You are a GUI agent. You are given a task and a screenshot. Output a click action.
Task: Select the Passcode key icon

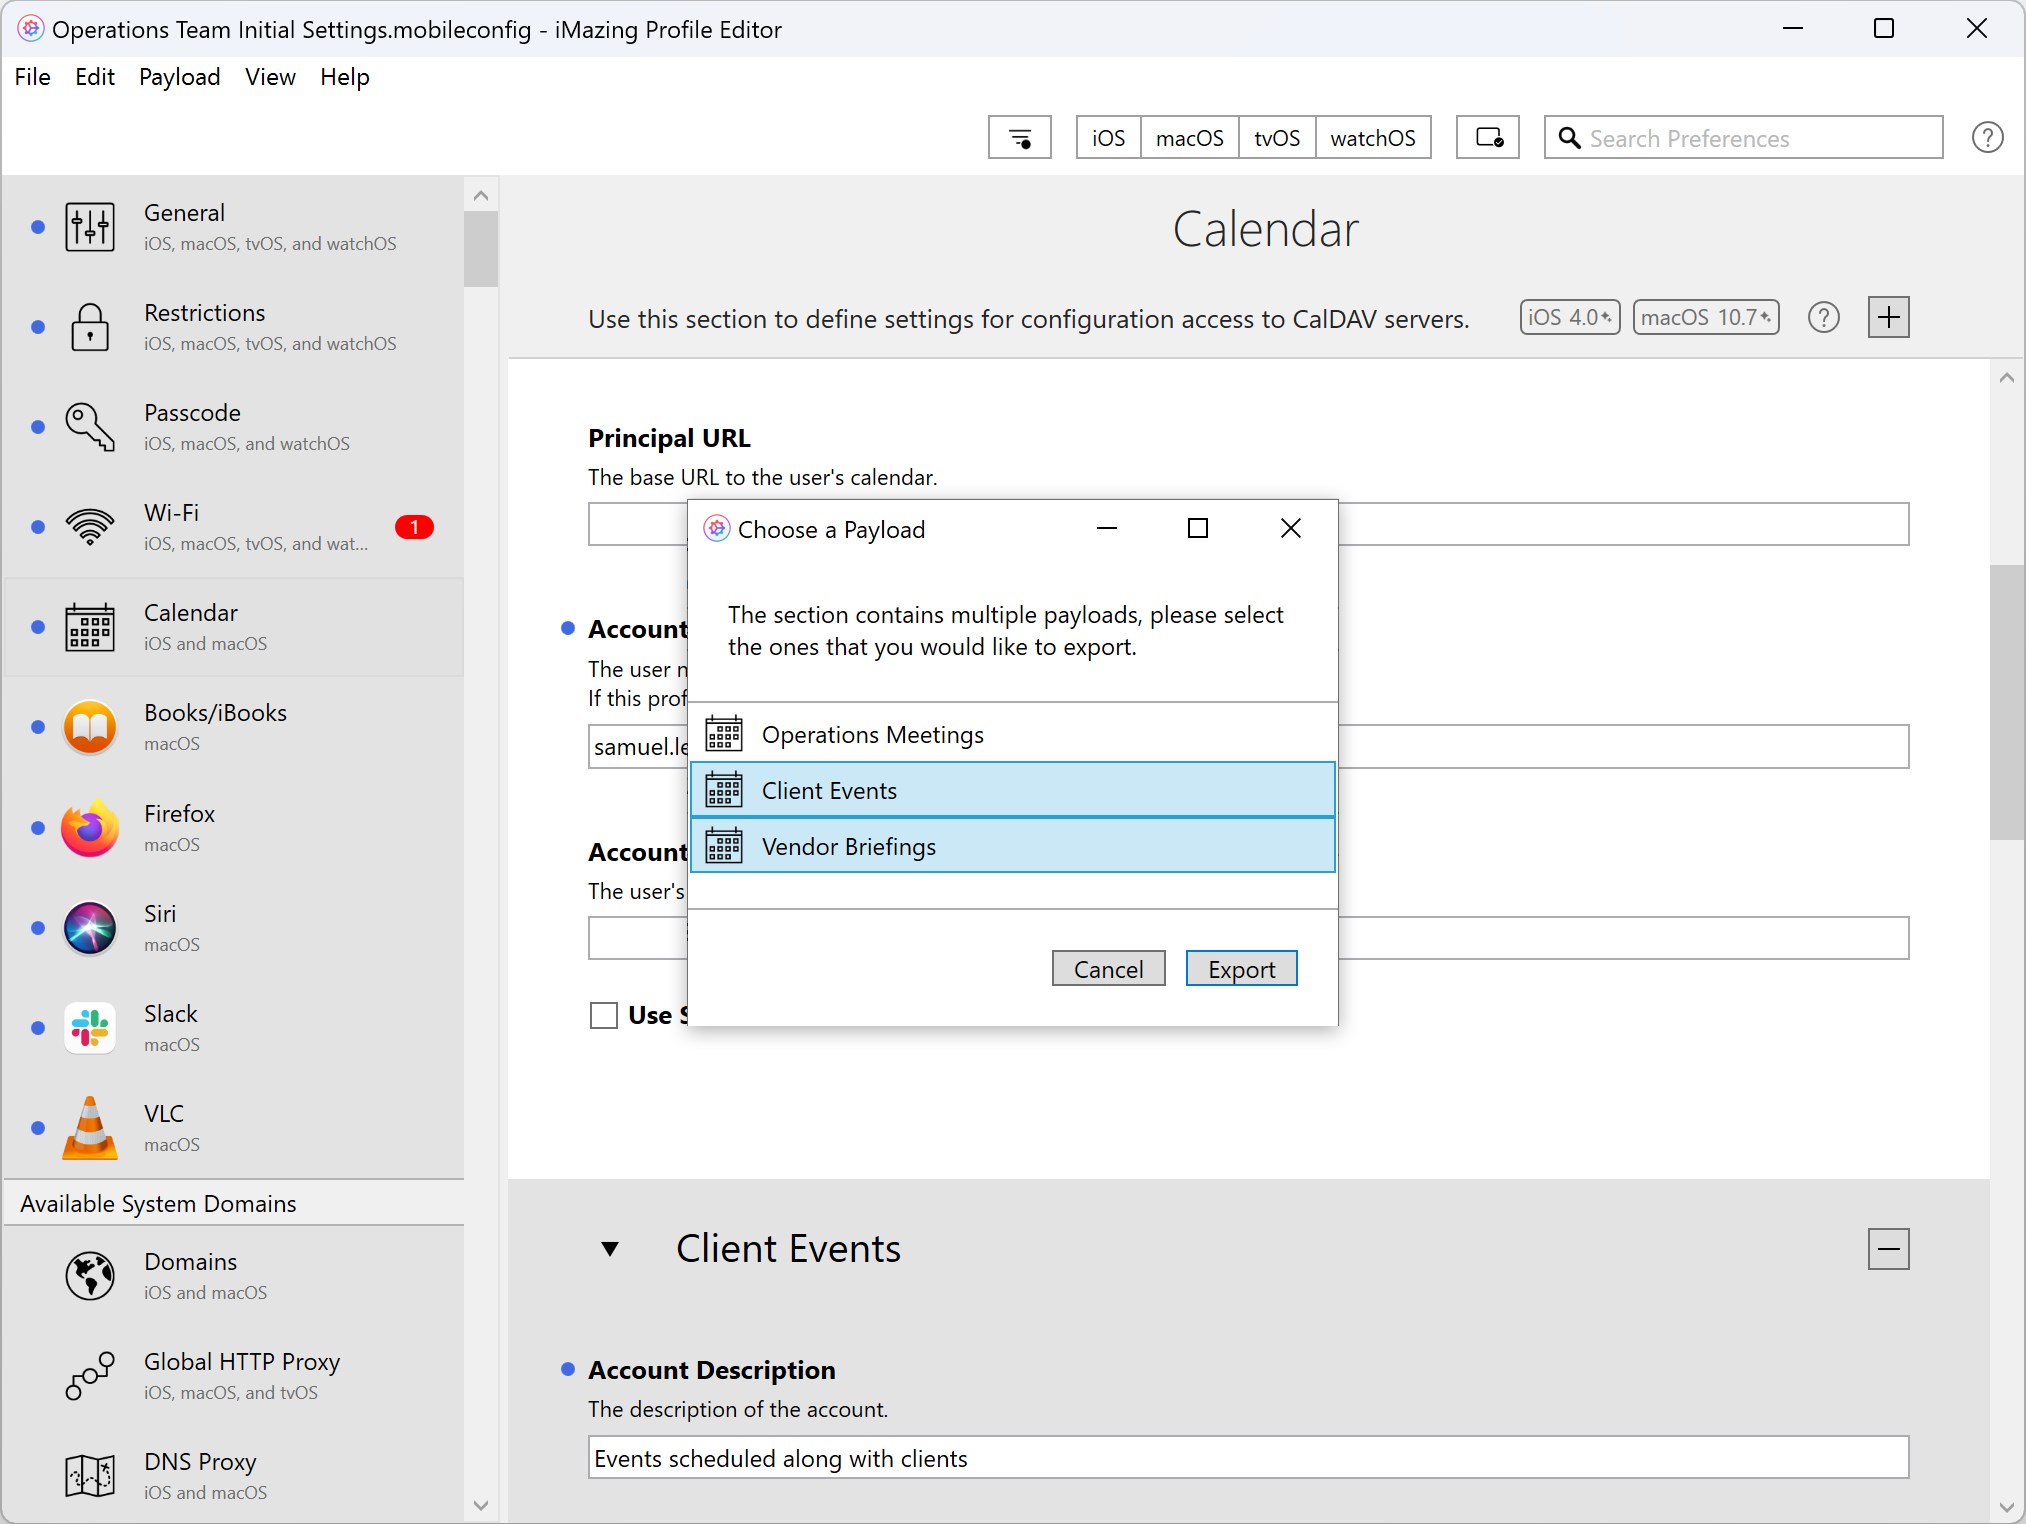pyautogui.click(x=90, y=427)
